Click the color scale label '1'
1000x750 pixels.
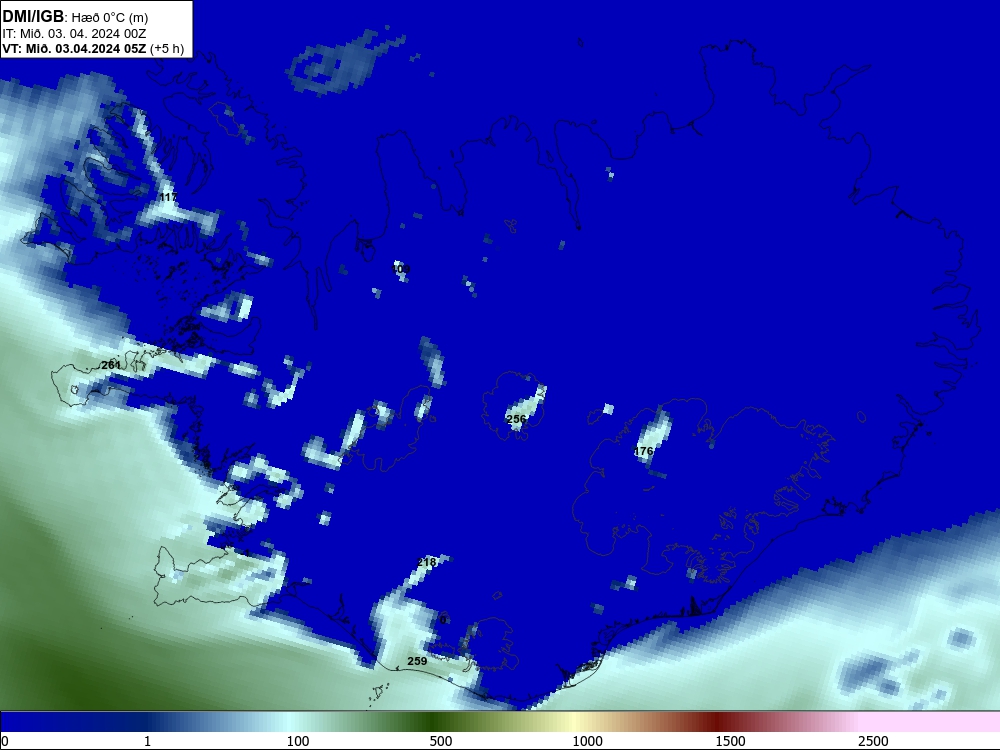tap(147, 741)
